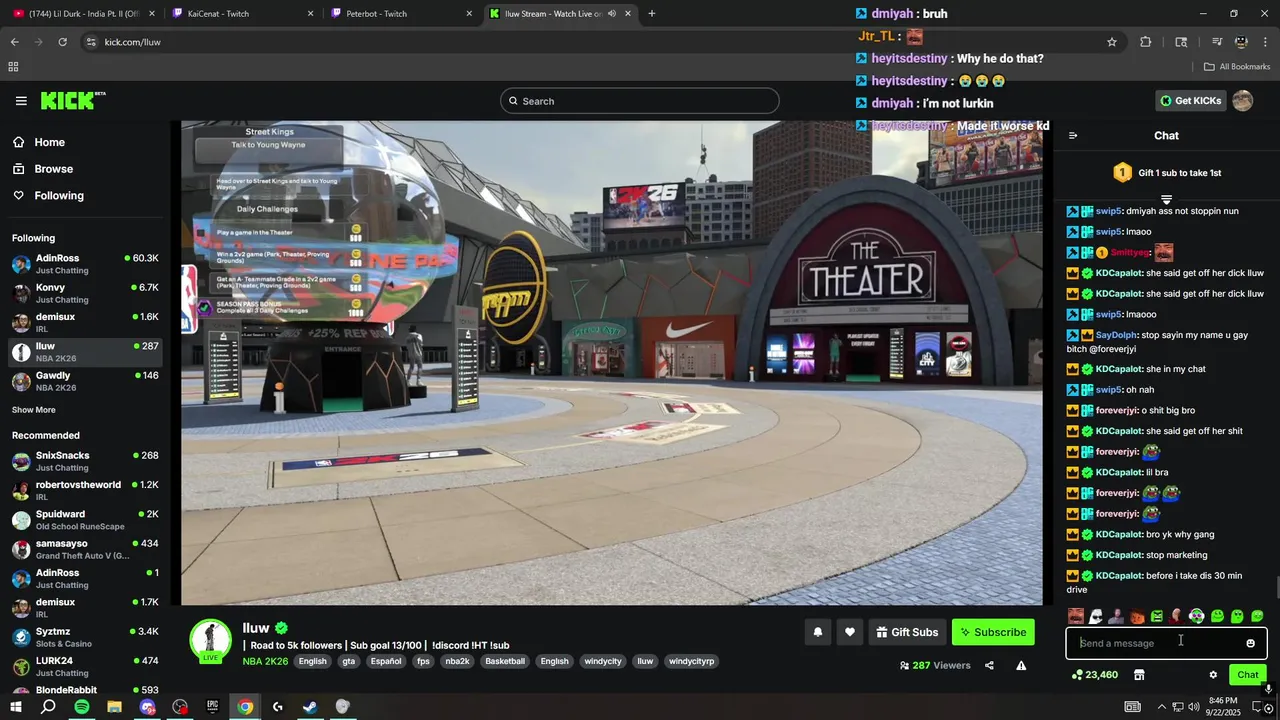Expand Show More under Following
Image resolution: width=1280 pixels, height=720 pixels.
pos(34,410)
